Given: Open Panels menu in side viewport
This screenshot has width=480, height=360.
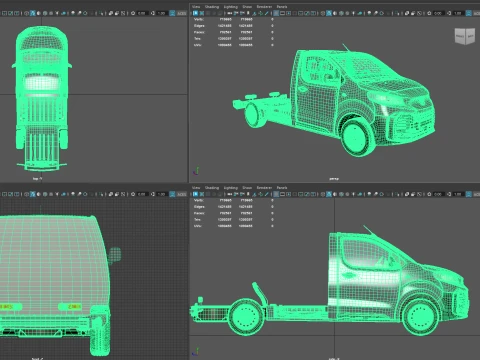Looking at the screenshot, I should pyautogui.click(x=282, y=187).
